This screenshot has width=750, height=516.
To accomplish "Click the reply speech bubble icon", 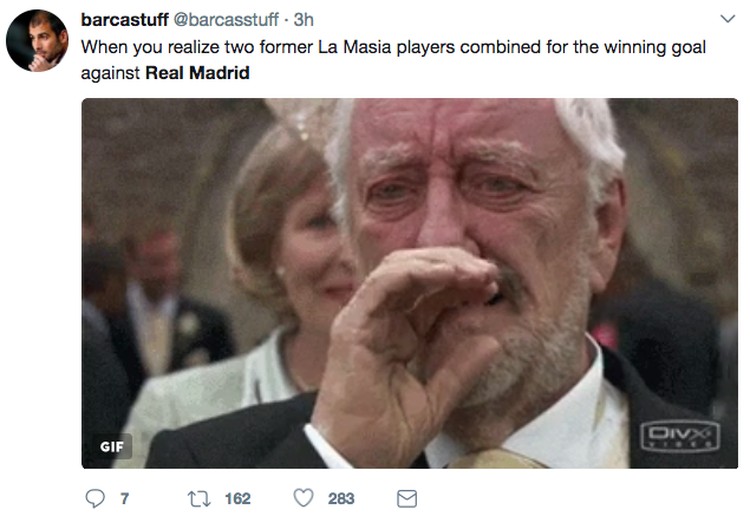I will pos(91,498).
